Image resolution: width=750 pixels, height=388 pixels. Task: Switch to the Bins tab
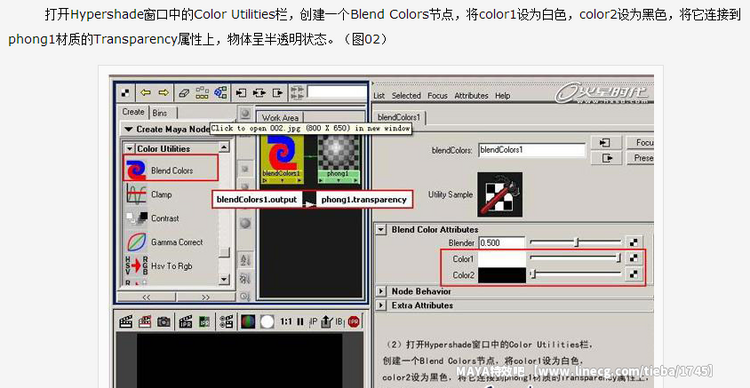point(160,113)
